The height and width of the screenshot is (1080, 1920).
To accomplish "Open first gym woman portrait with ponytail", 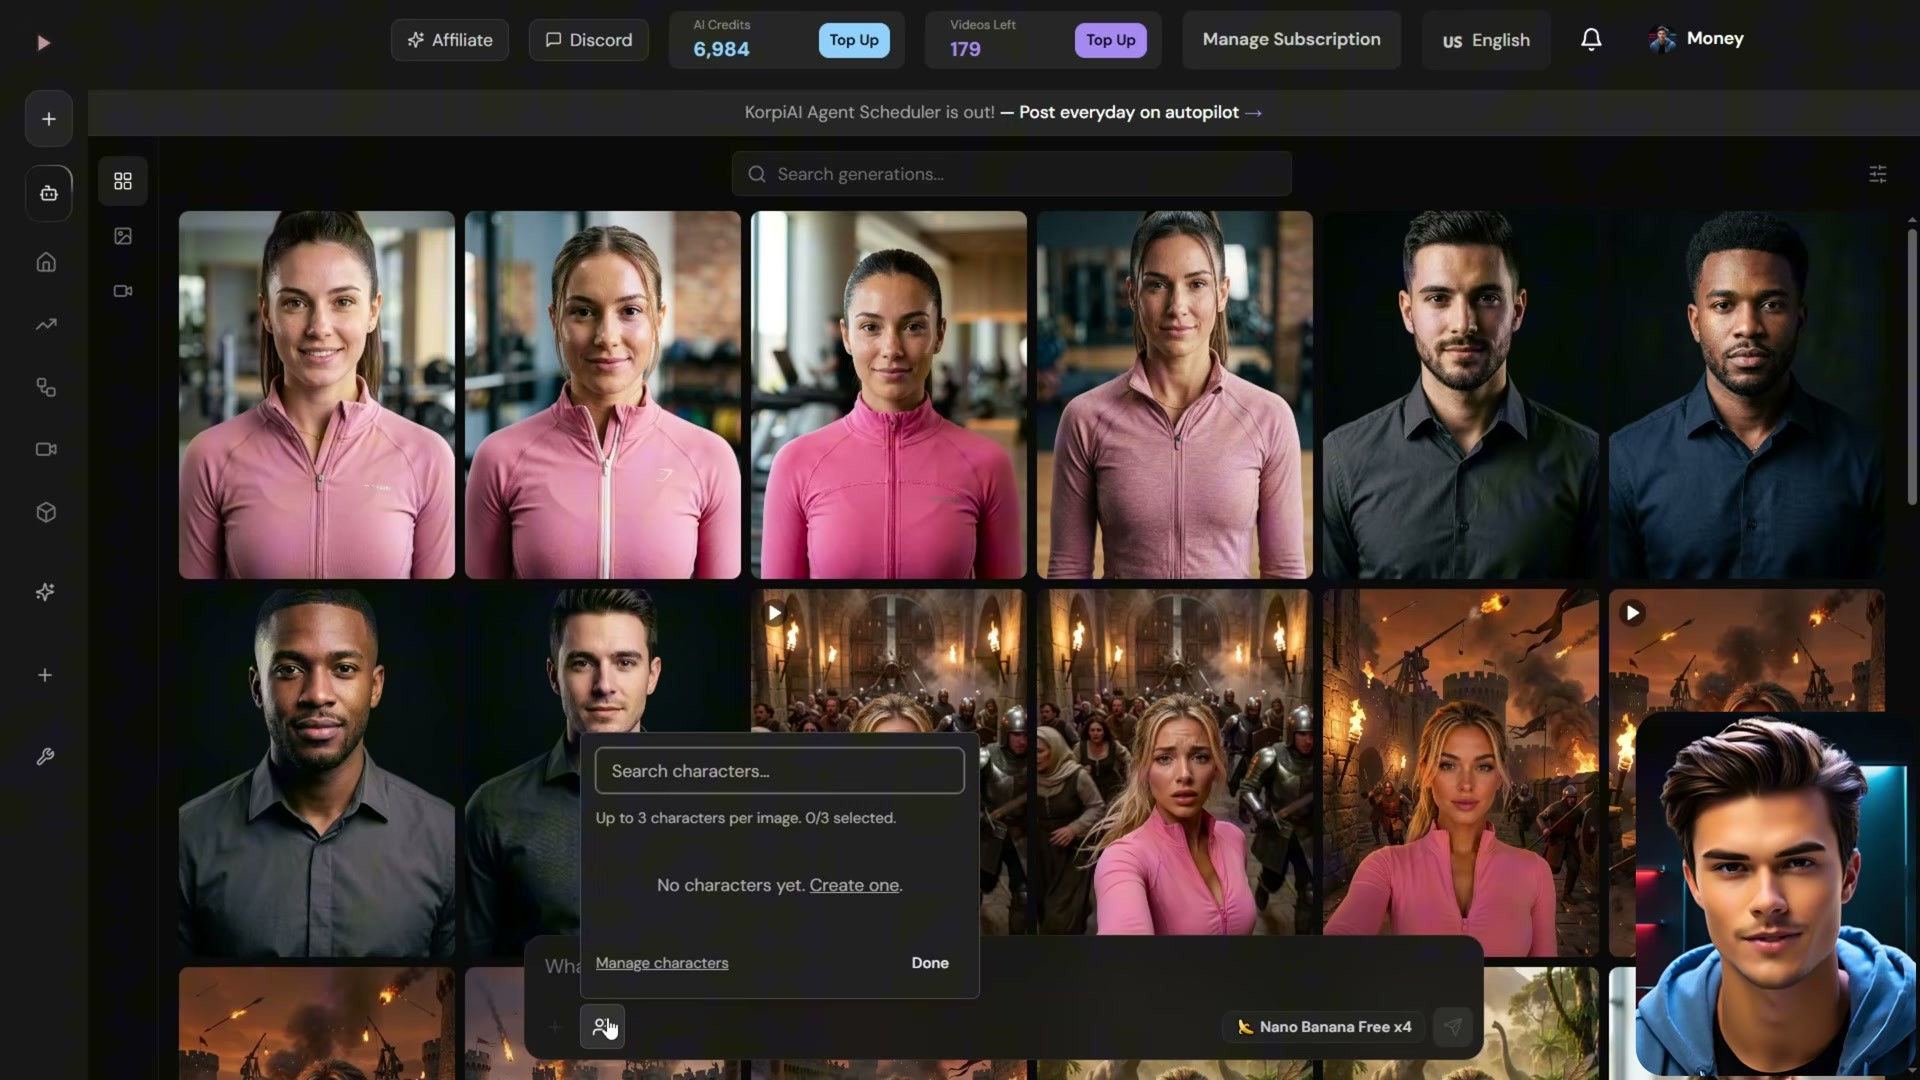I will [x=317, y=395].
